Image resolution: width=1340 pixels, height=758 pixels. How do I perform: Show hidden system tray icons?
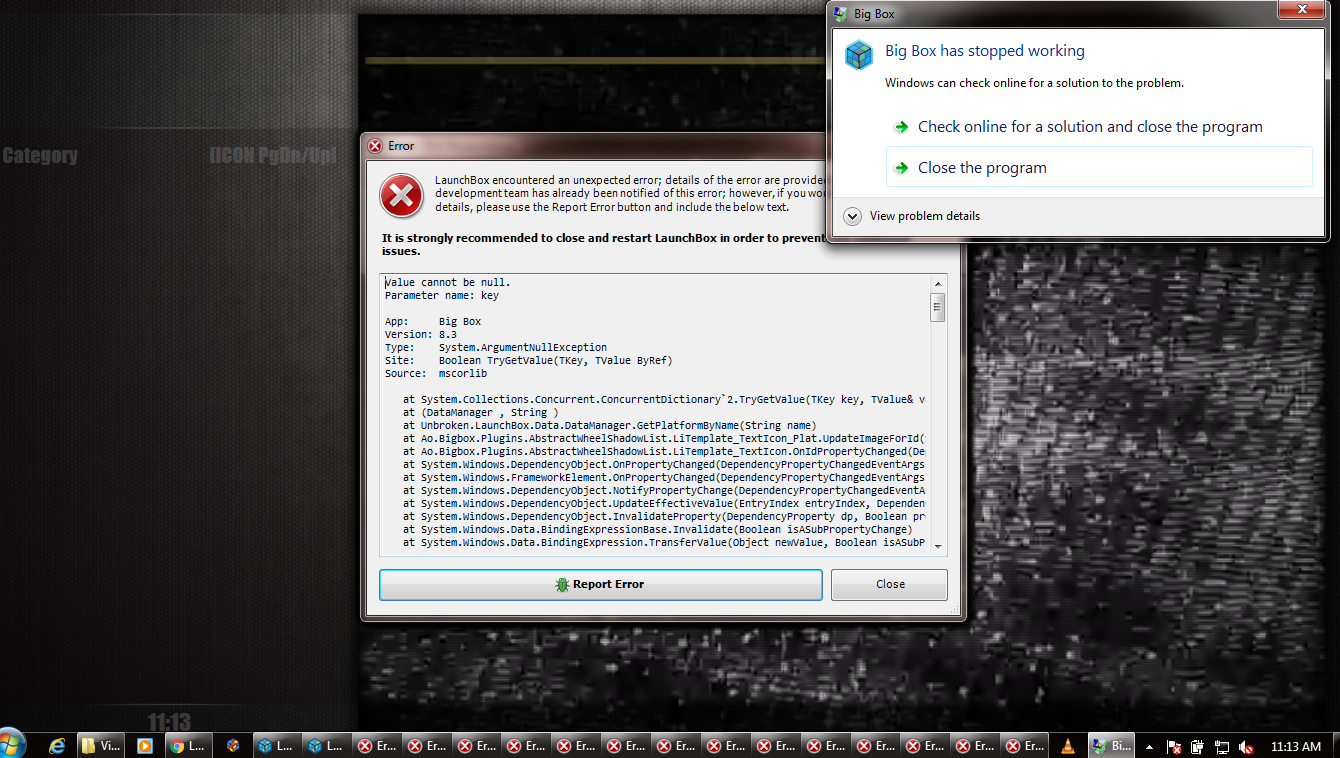(x=1149, y=746)
